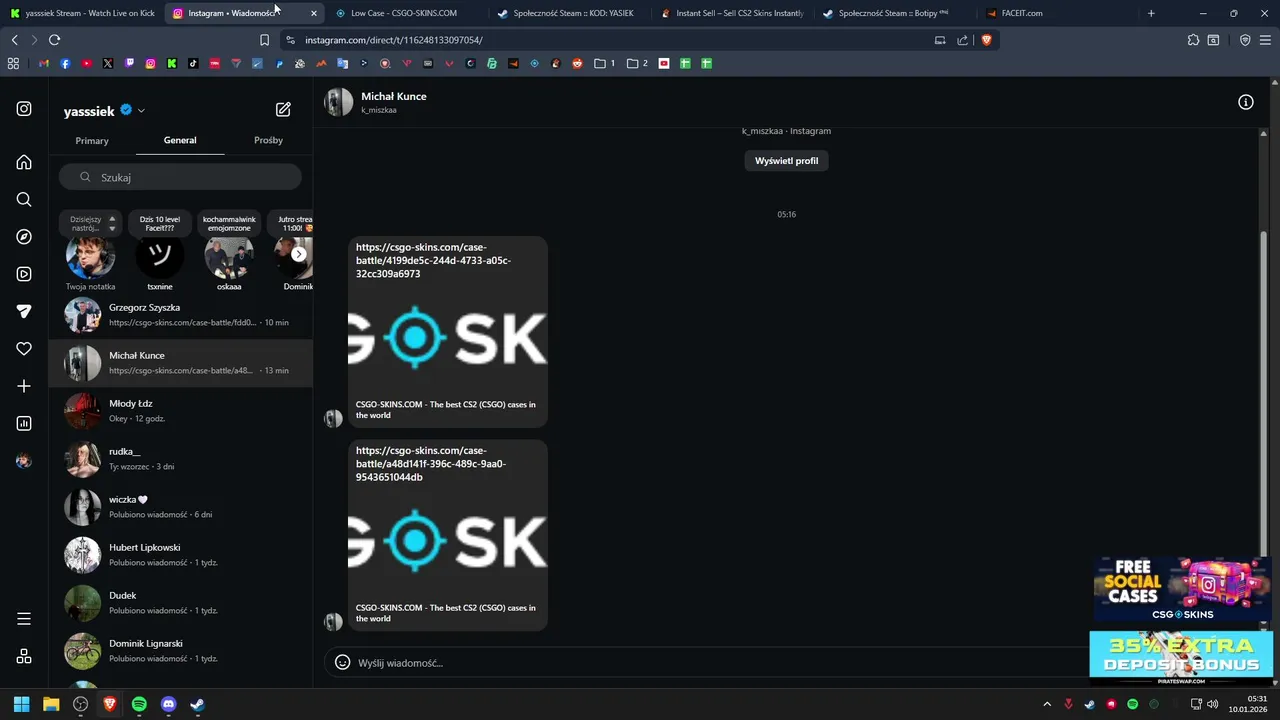Create new post plus icon

pyautogui.click(x=24, y=386)
